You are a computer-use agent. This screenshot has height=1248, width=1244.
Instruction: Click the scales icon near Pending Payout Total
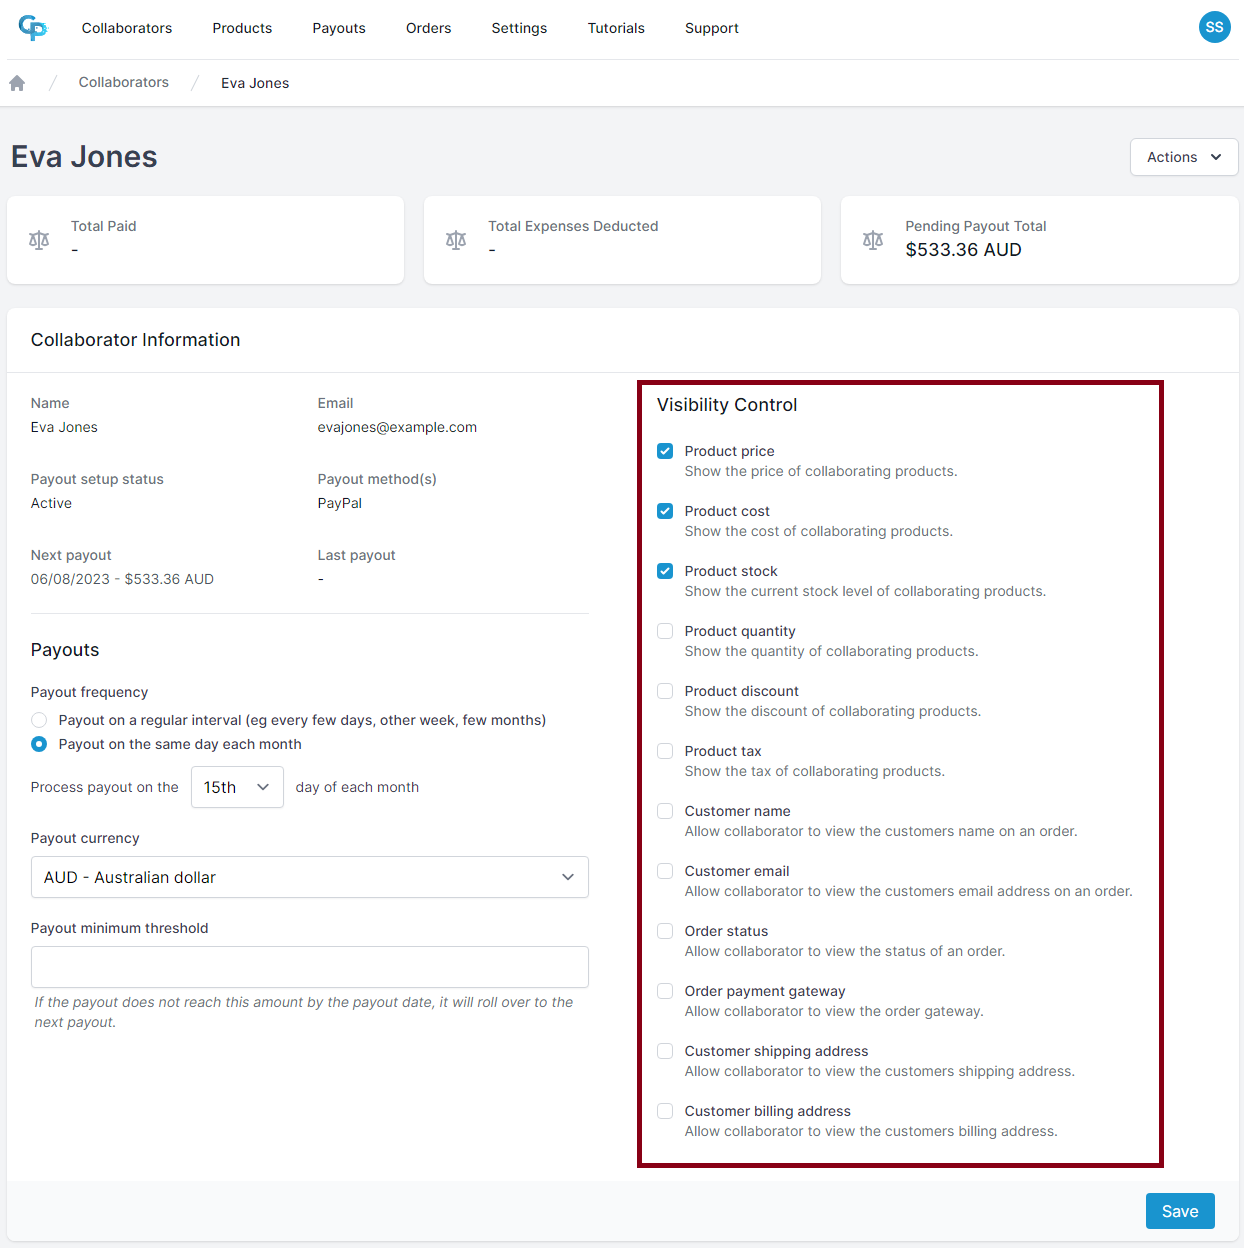(873, 240)
